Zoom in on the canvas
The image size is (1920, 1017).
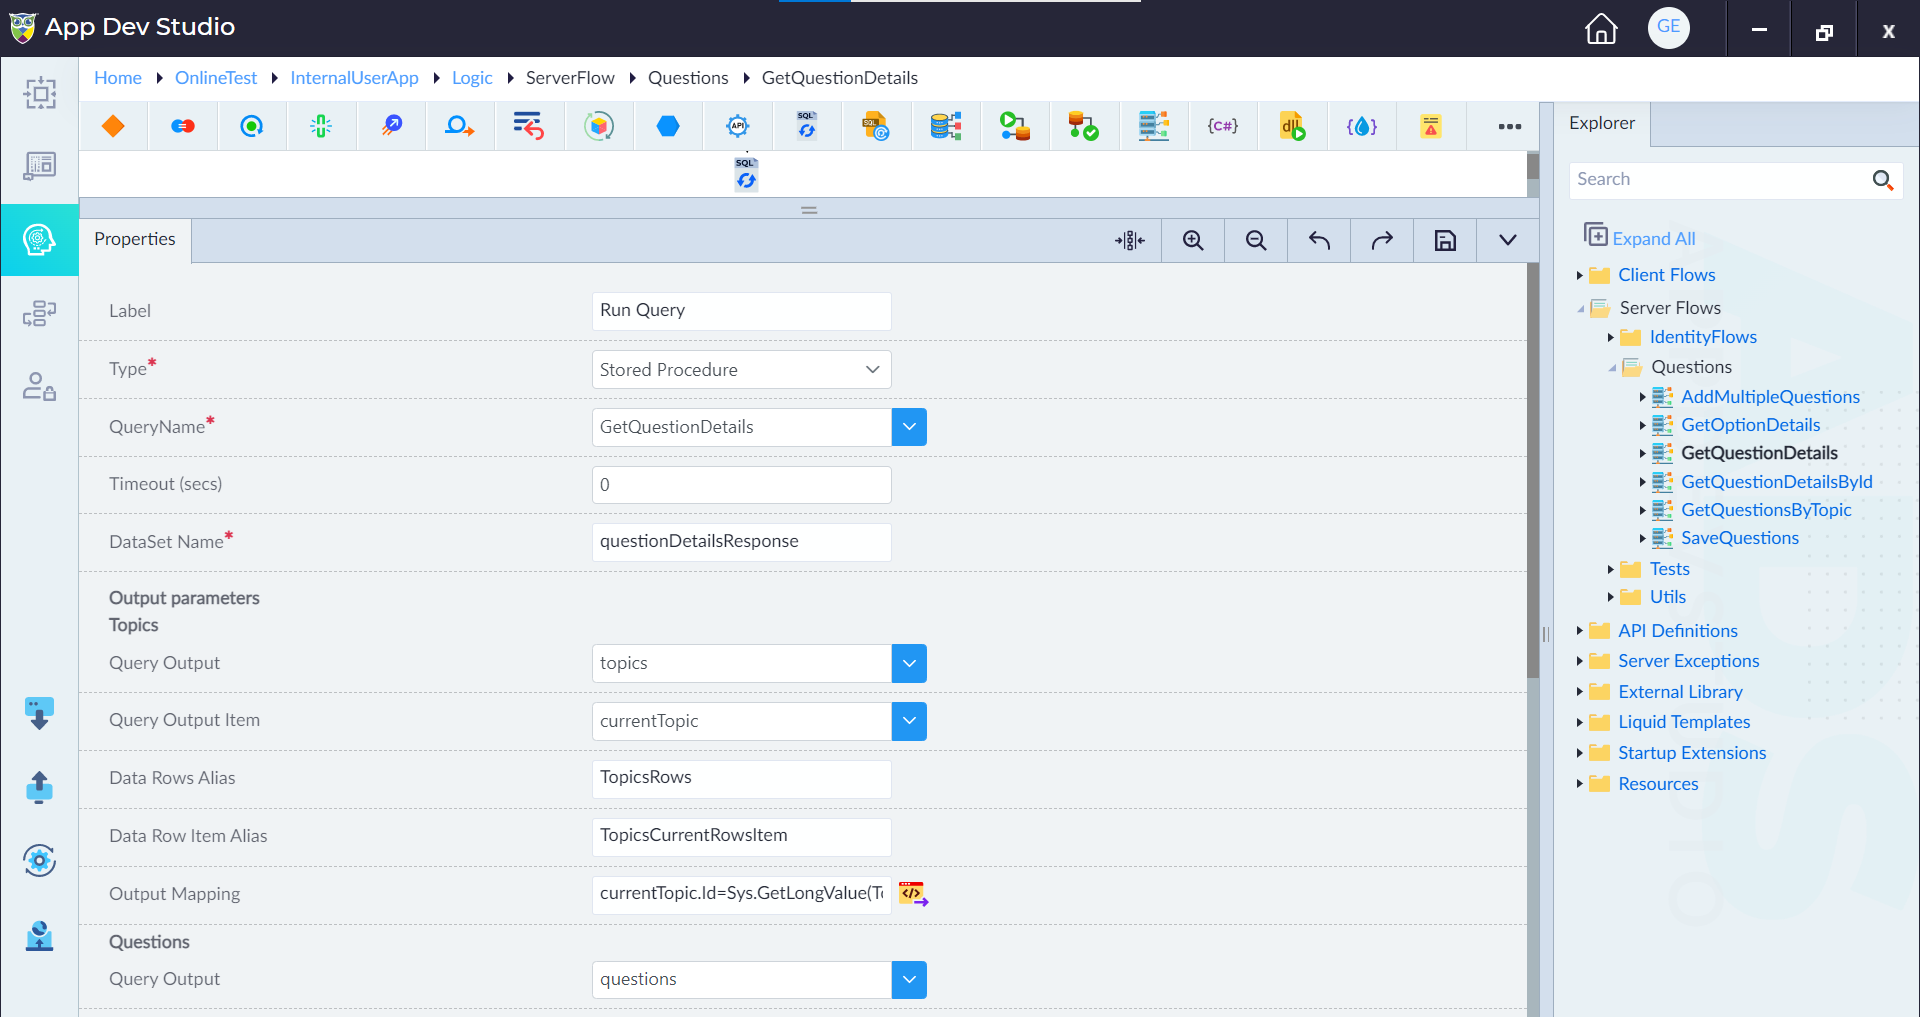pyautogui.click(x=1193, y=240)
